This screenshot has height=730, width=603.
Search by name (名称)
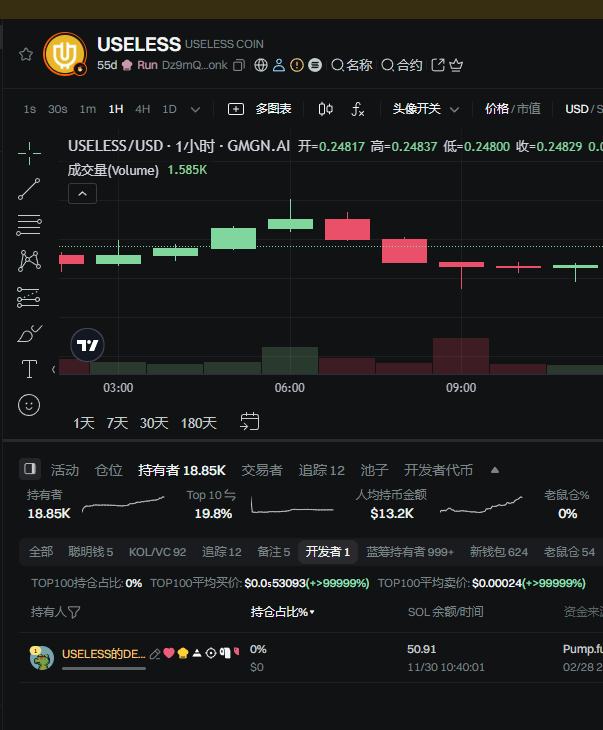click(x=352, y=65)
